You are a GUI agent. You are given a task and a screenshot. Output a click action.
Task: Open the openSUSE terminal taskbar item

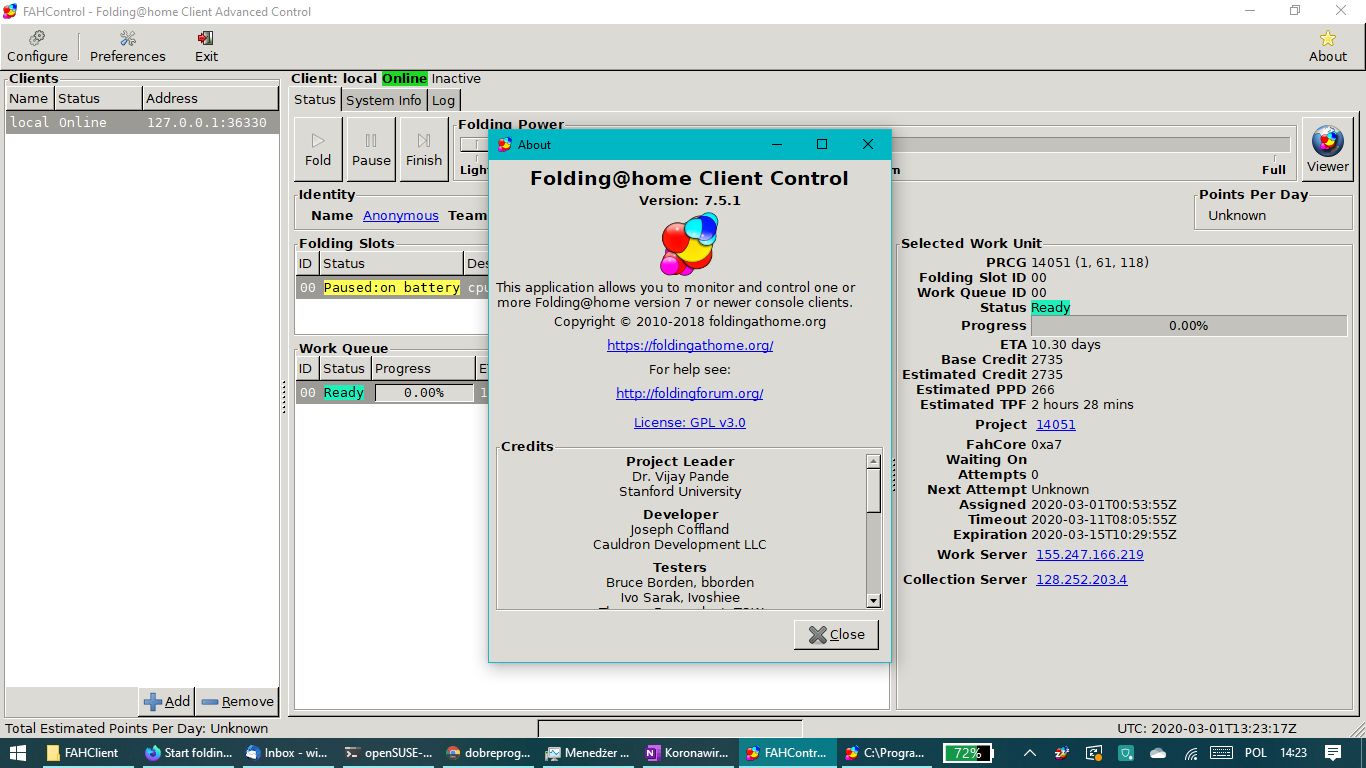click(388, 753)
